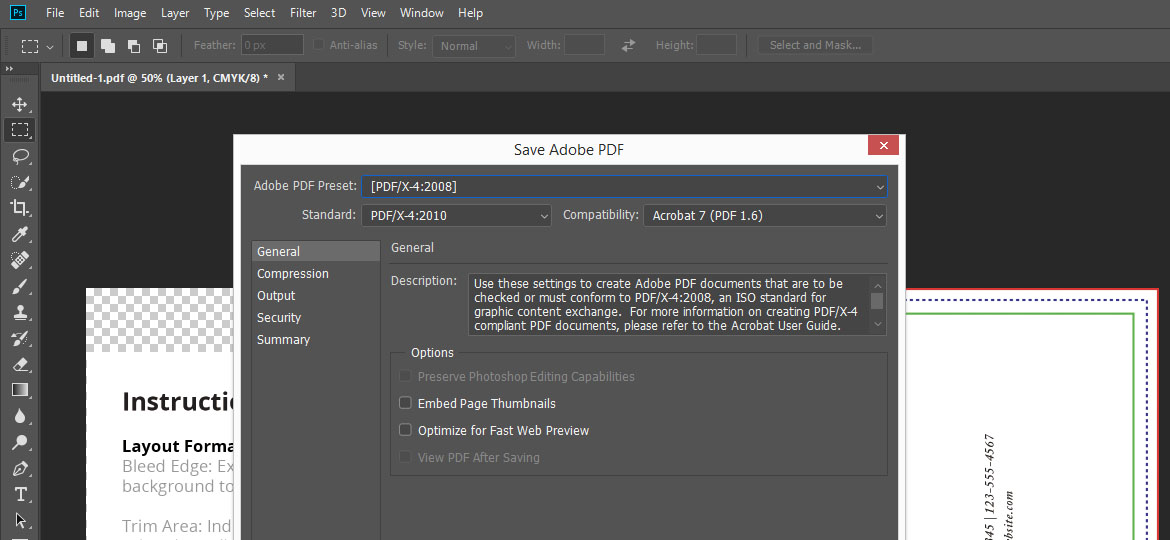Select the Brush tool
Viewport: 1170px width, 540px height.
point(20,286)
